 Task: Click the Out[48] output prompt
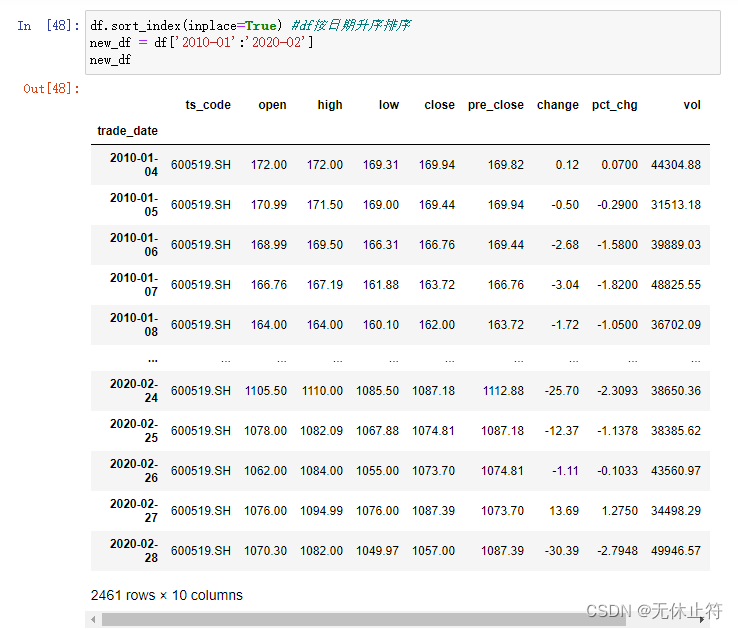pos(51,89)
